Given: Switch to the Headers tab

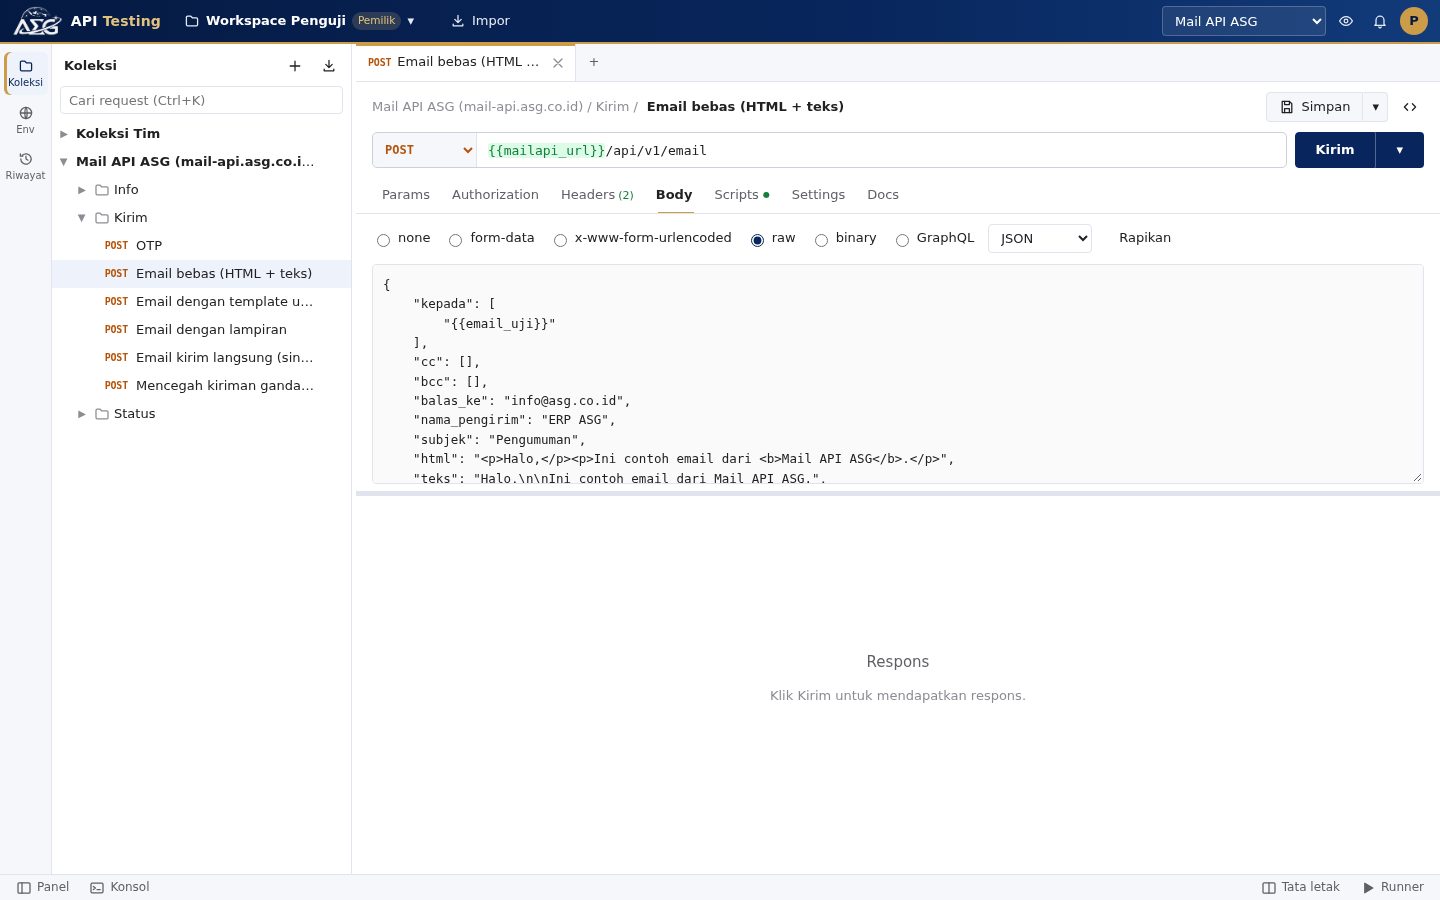Looking at the screenshot, I should (597, 195).
